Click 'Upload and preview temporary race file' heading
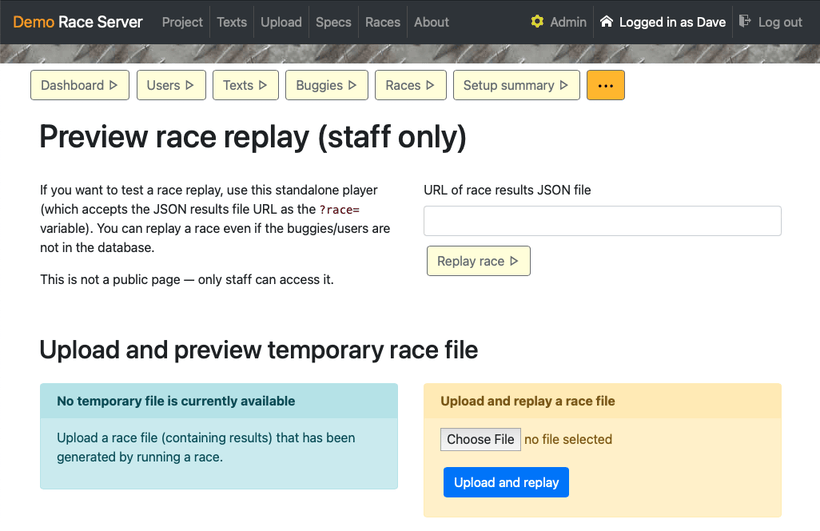 click(259, 350)
